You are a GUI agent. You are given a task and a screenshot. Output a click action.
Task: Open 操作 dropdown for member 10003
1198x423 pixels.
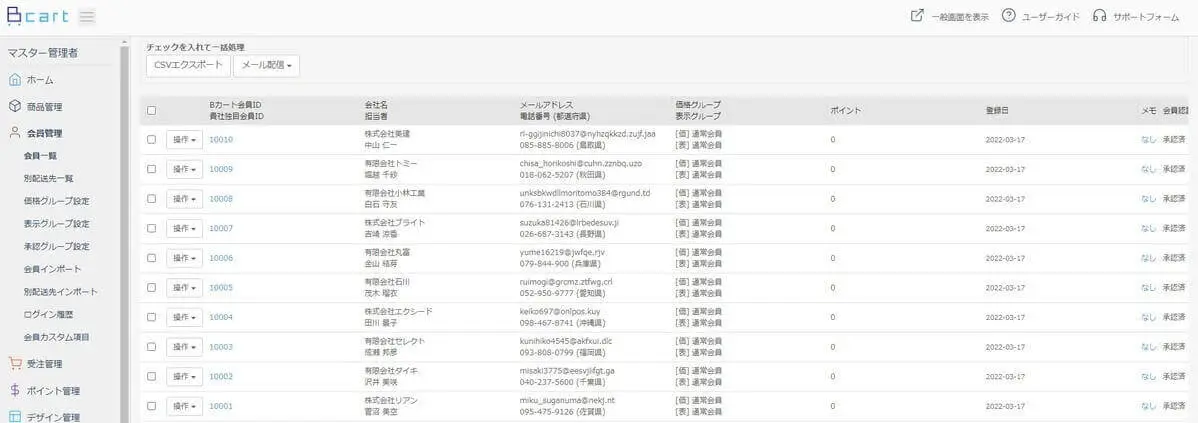tap(184, 347)
